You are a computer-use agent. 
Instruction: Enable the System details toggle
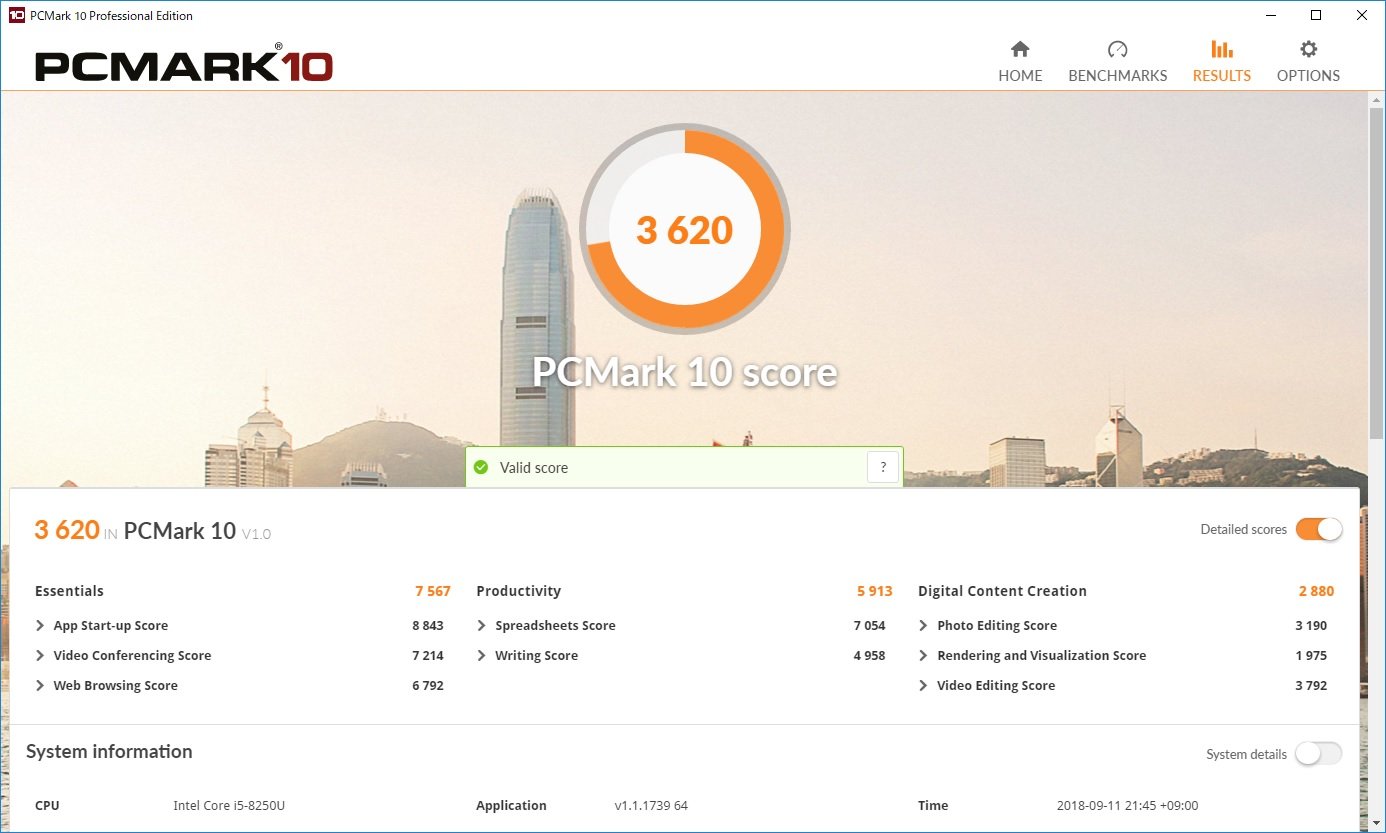pos(1319,754)
